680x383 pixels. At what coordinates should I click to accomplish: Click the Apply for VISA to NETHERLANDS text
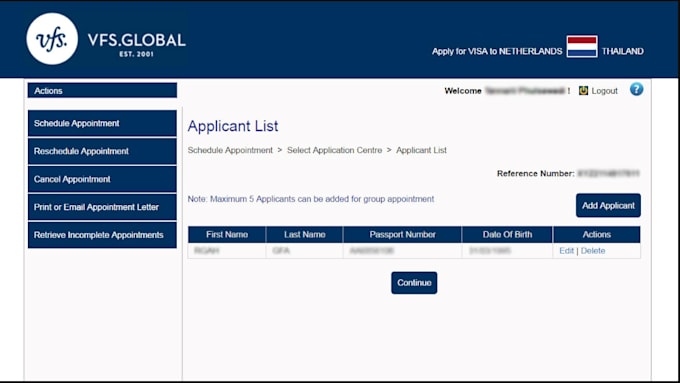pyautogui.click(x=497, y=51)
